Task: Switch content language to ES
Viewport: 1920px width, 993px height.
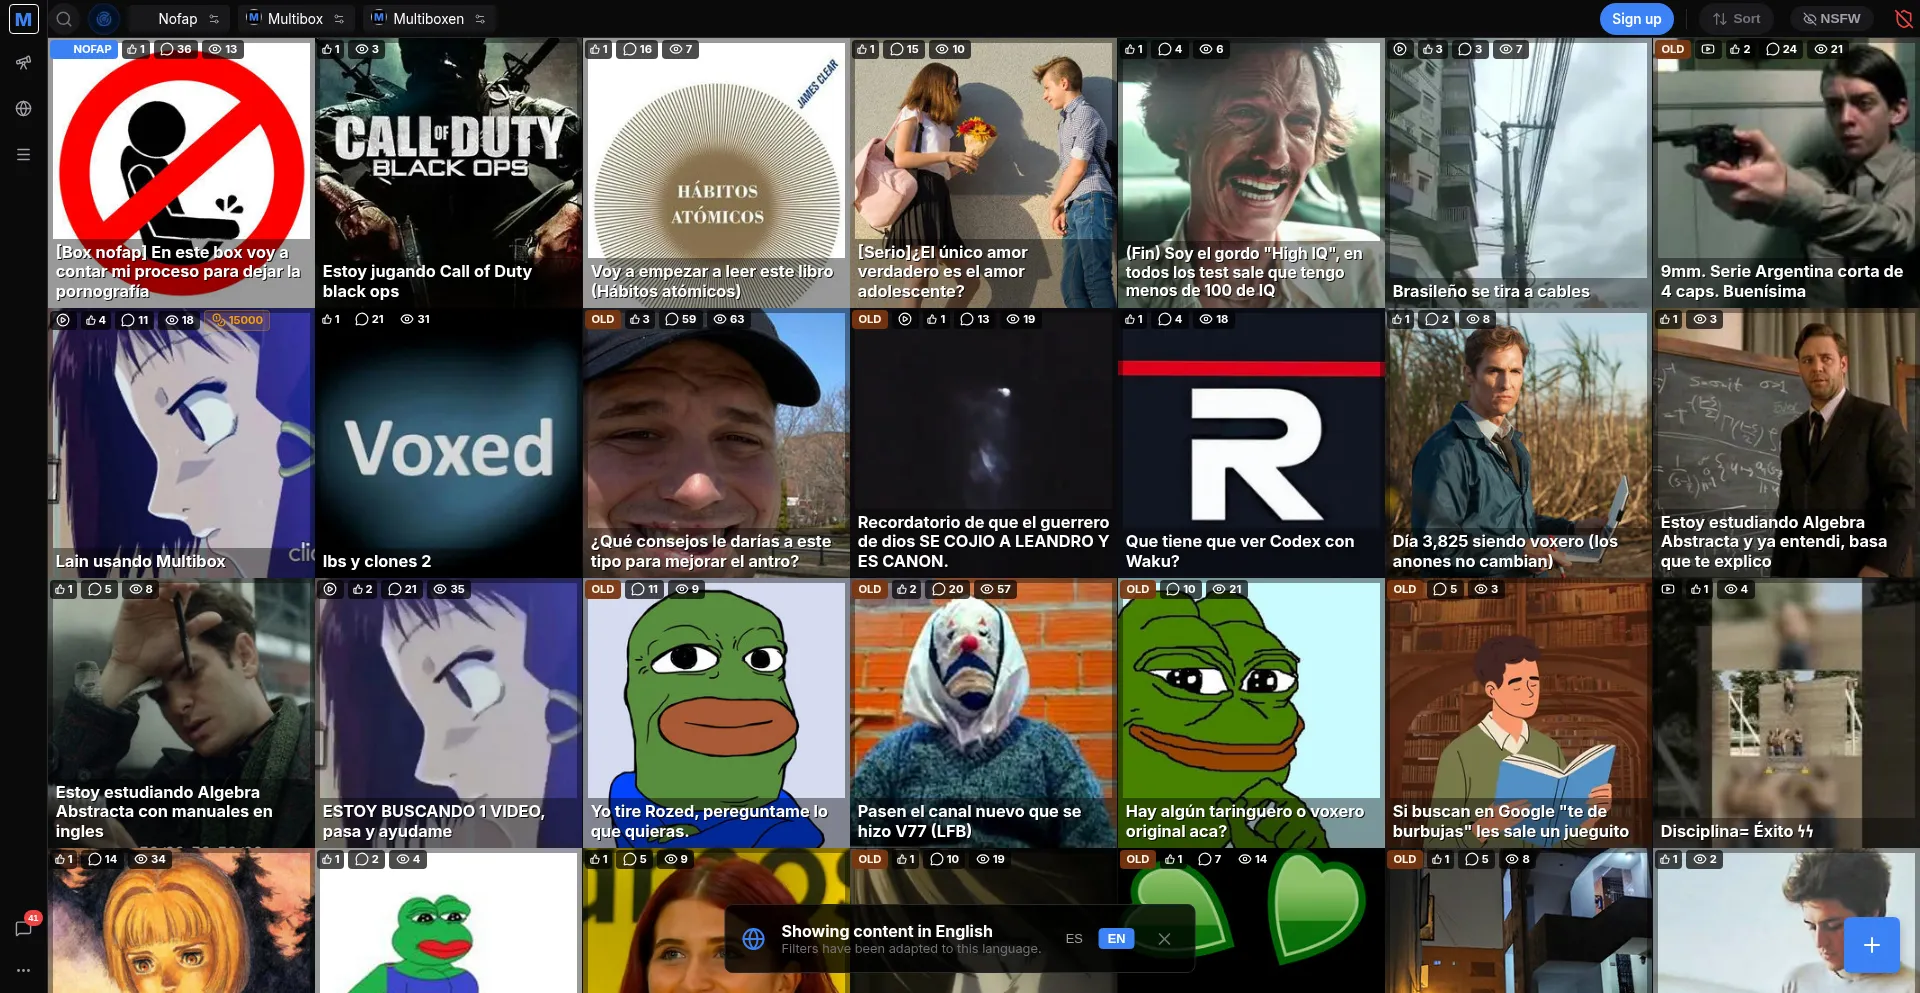Action: 1074,939
